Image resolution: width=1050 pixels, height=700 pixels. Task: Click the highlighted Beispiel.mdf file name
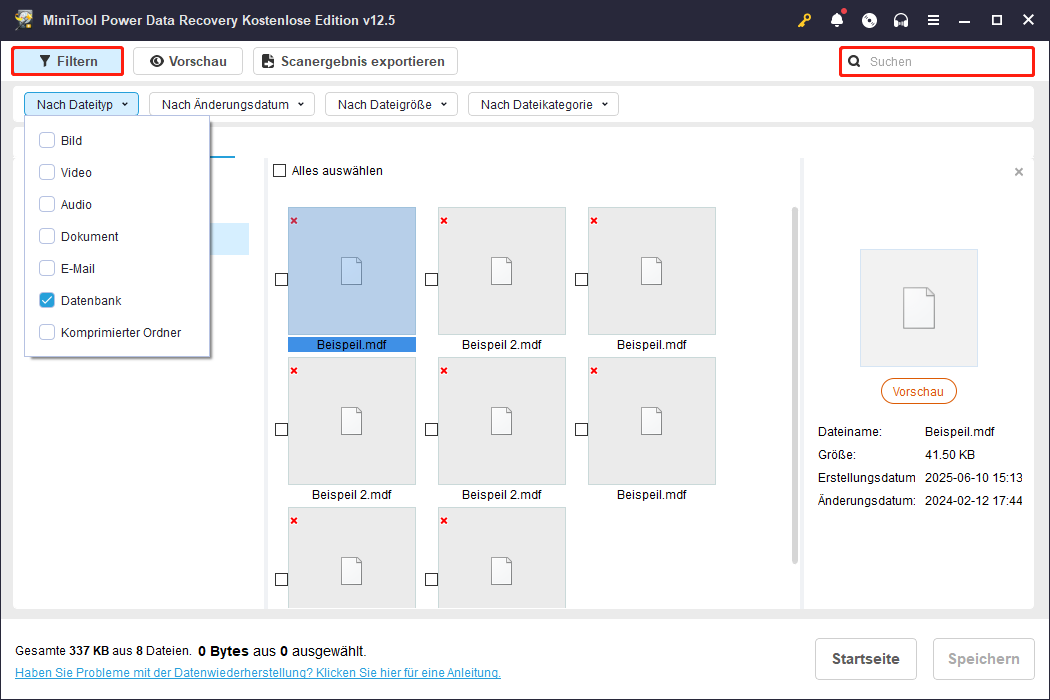pyautogui.click(x=352, y=344)
